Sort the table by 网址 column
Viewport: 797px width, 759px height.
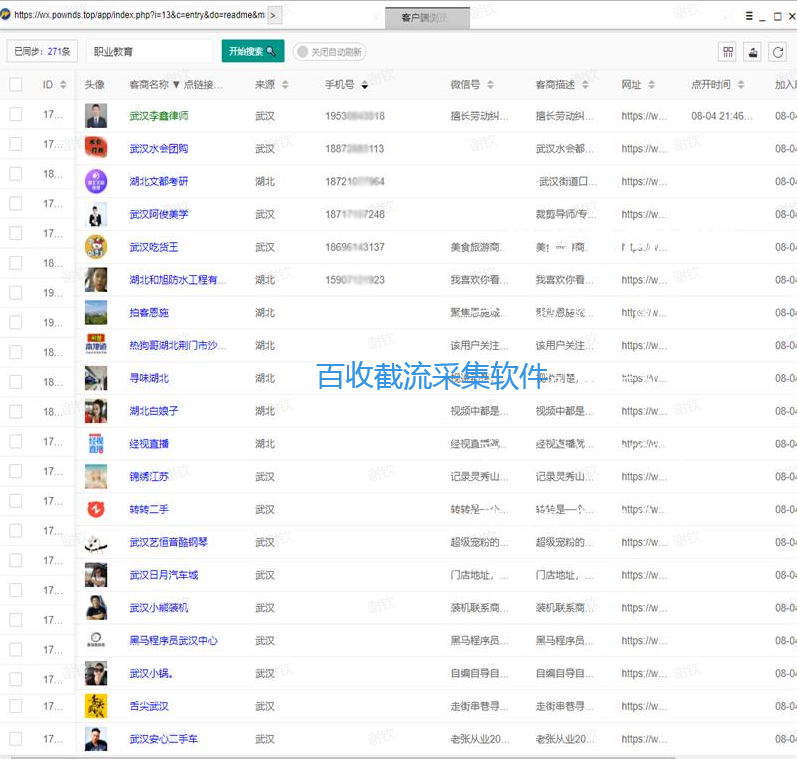(x=652, y=84)
